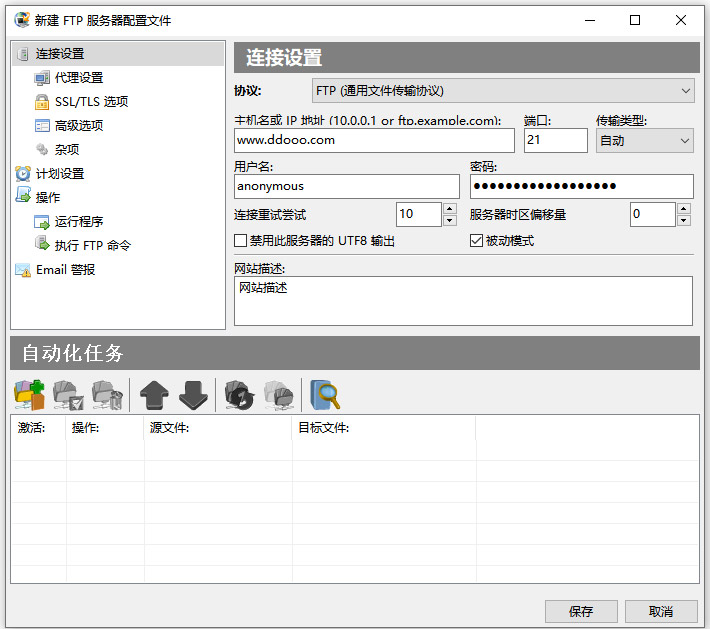Open Email 警报 in the left tree
The image size is (710, 629).
click(66, 269)
